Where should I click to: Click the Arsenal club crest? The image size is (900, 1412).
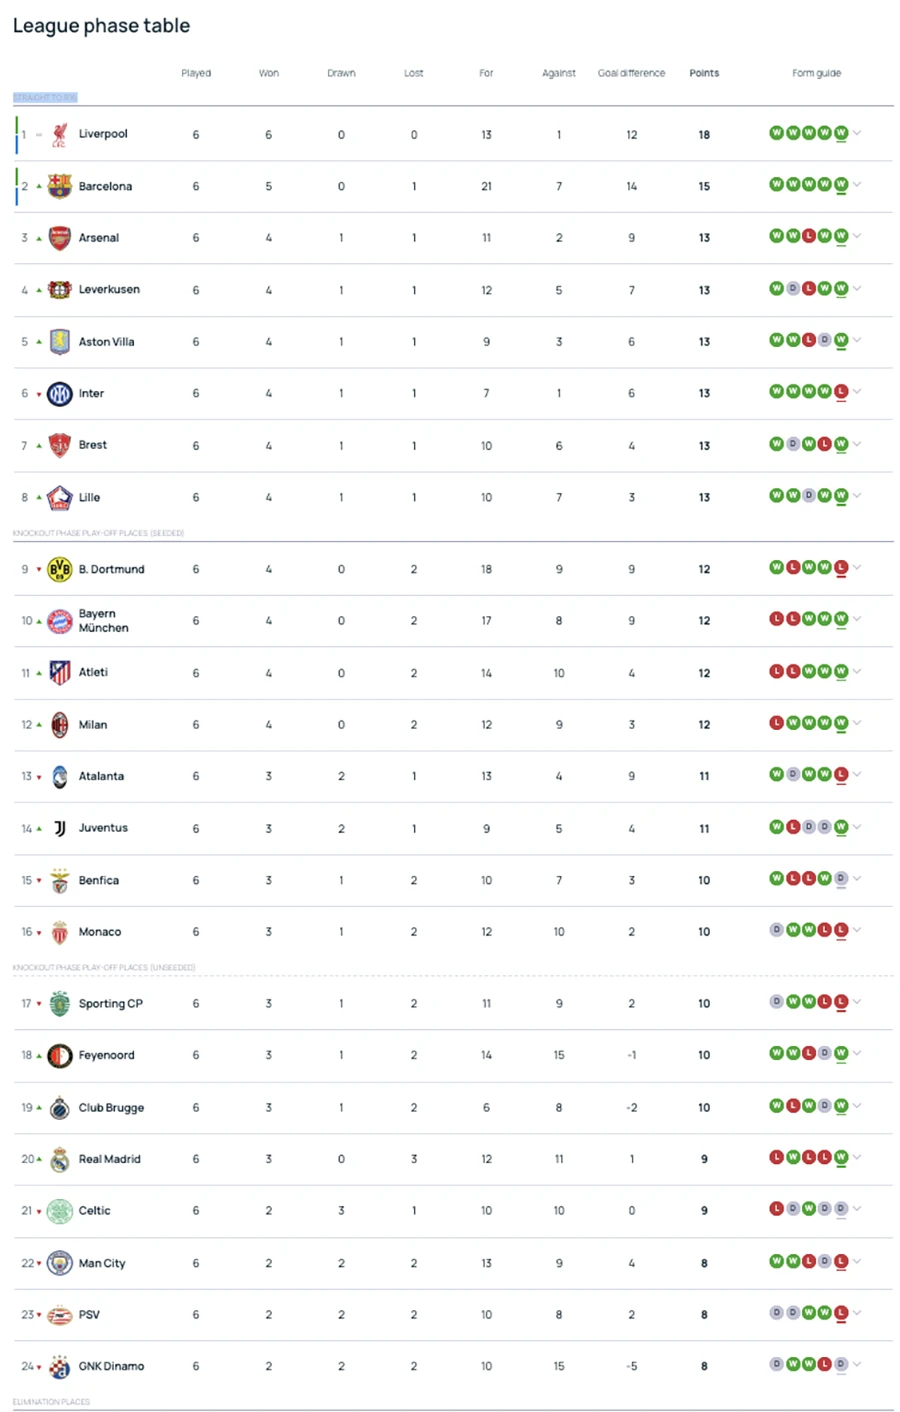59,238
